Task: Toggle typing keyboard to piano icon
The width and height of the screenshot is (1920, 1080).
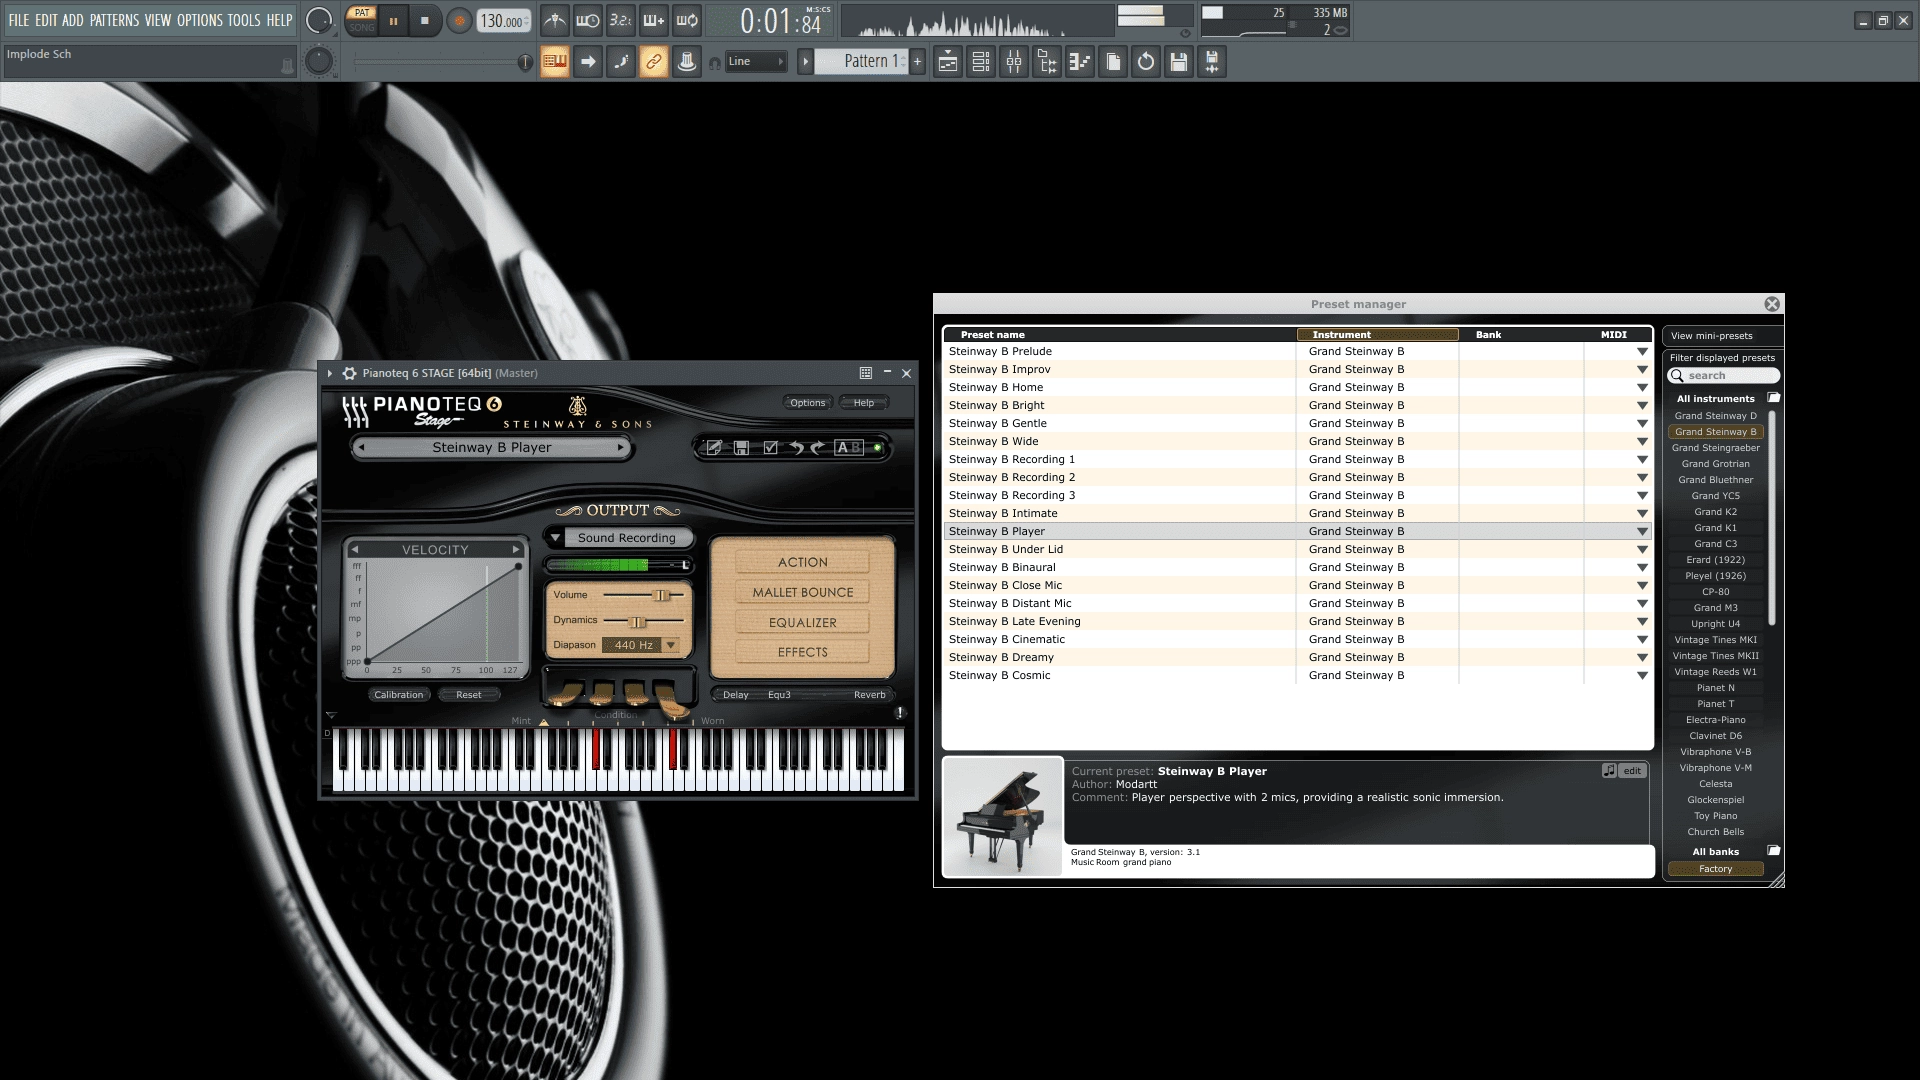Action: point(555,62)
